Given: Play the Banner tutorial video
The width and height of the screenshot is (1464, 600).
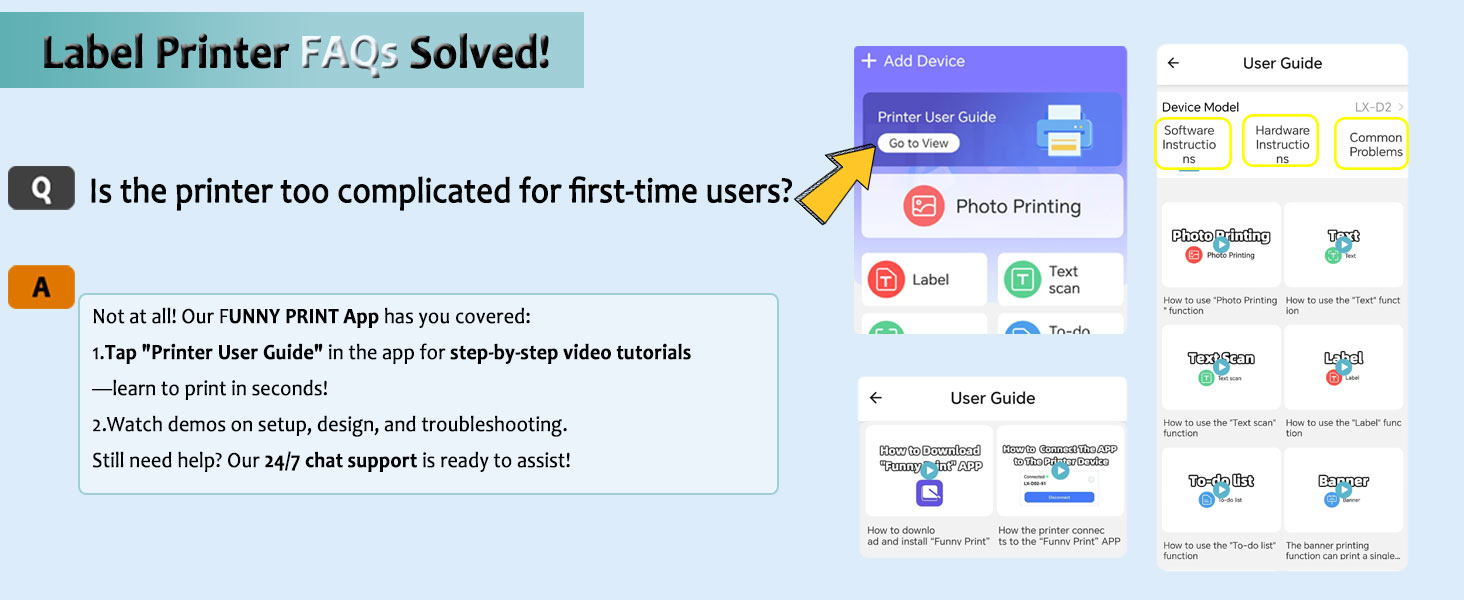Looking at the screenshot, I should point(1343,489).
